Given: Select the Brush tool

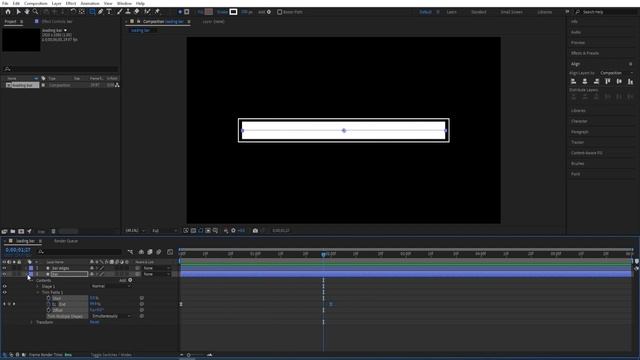Looking at the screenshot, I should pyautogui.click(x=120, y=12).
